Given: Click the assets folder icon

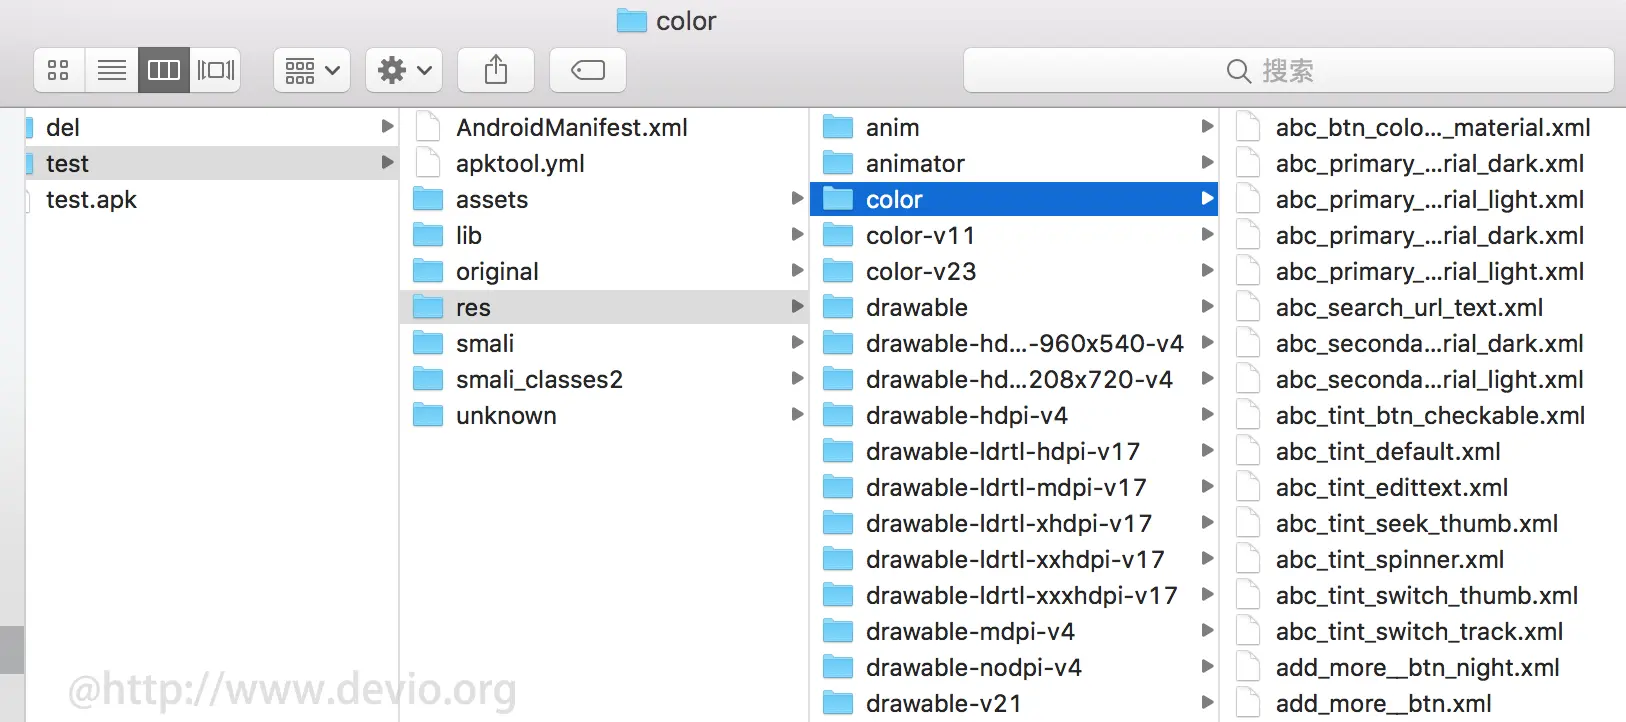Looking at the screenshot, I should pyautogui.click(x=428, y=199).
